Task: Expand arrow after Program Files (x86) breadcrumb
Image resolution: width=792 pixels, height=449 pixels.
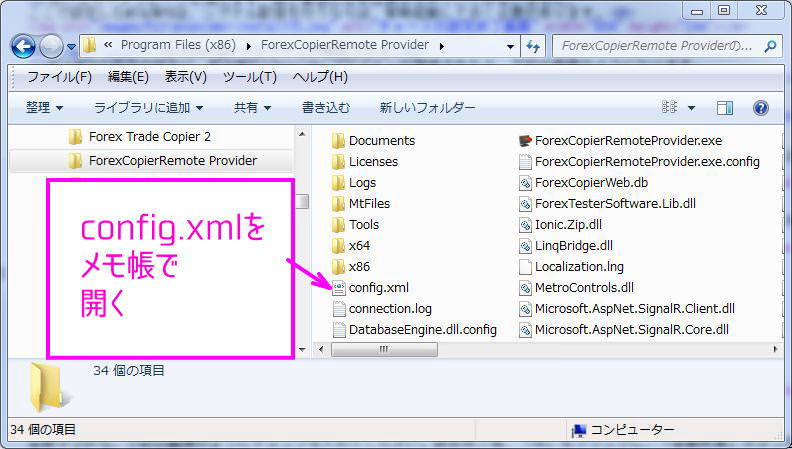Action: coord(249,46)
